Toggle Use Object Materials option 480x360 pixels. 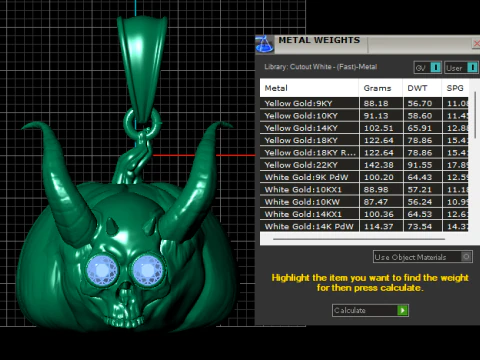point(466,257)
